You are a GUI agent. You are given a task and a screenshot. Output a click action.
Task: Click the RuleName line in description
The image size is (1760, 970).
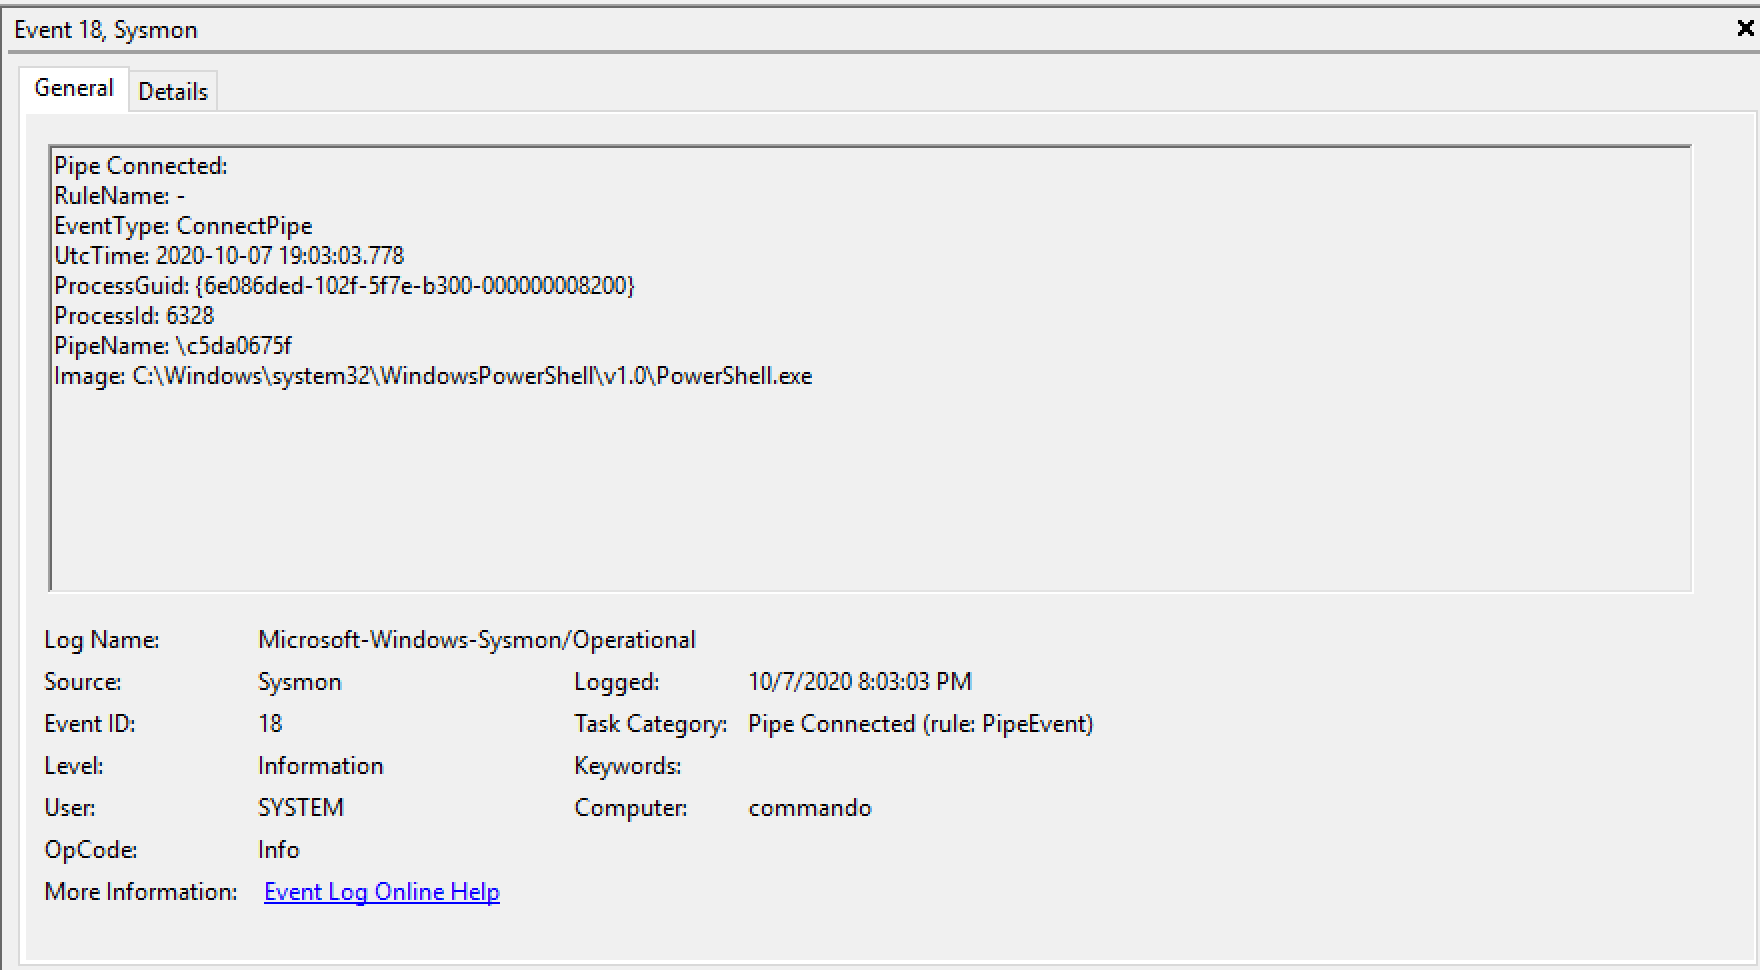[119, 196]
